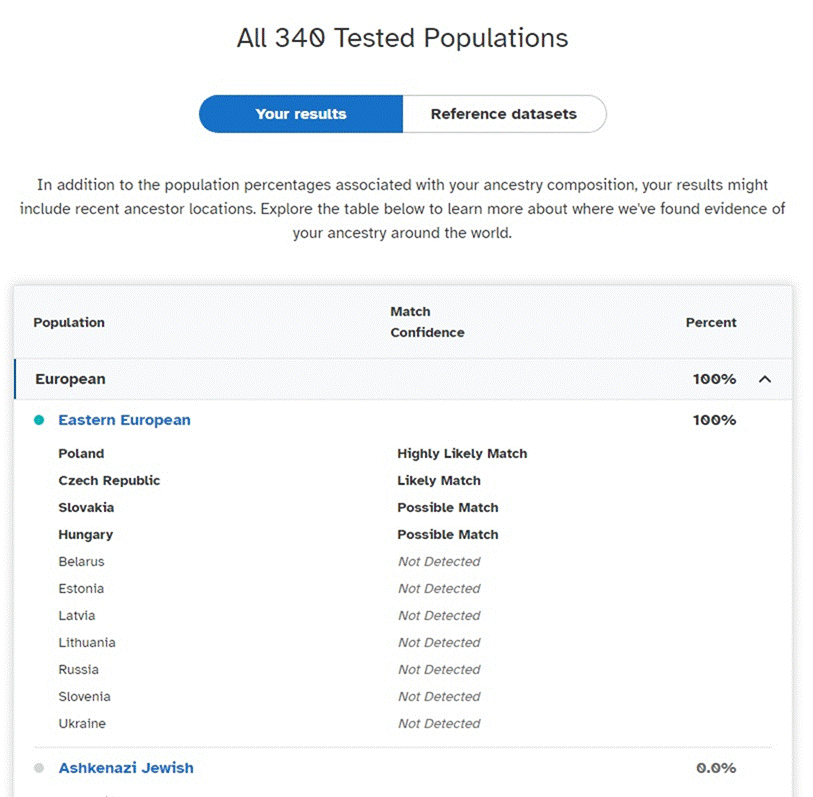
Task: Open the Eastern European link
Action: point(124,420)
